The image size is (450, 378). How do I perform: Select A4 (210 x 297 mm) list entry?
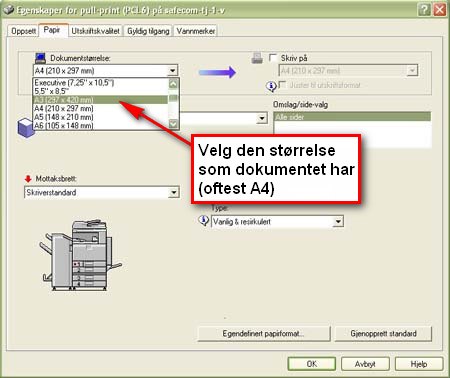point(100,108)
